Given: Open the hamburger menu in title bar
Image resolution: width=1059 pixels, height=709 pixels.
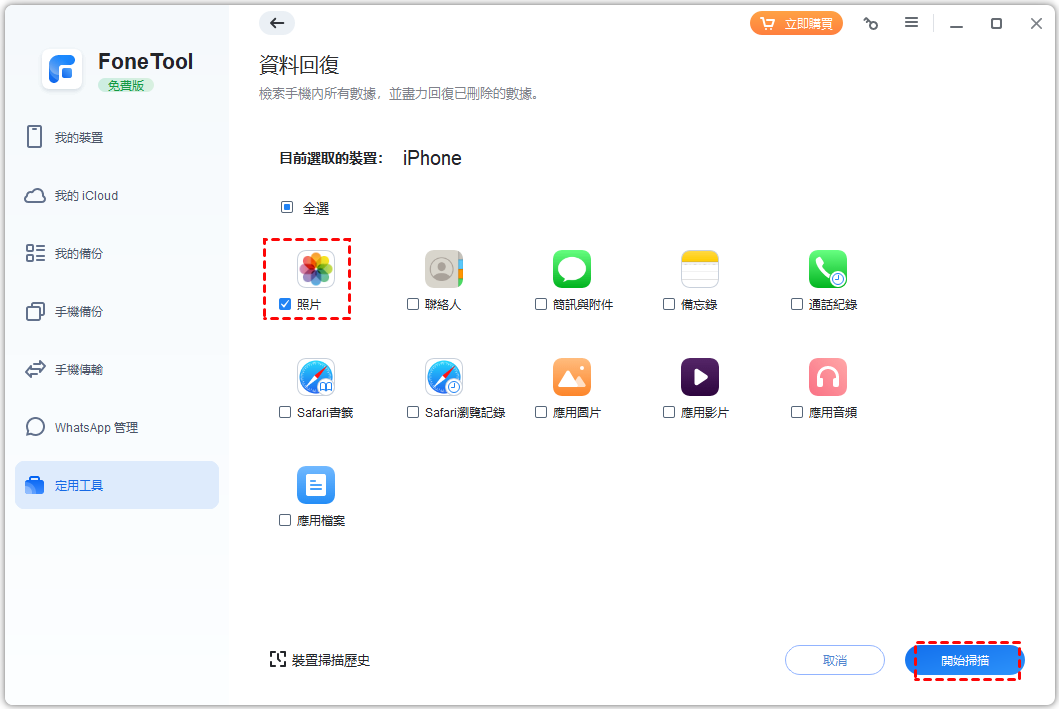Looking at the screenshot, I should pos(911,23).
